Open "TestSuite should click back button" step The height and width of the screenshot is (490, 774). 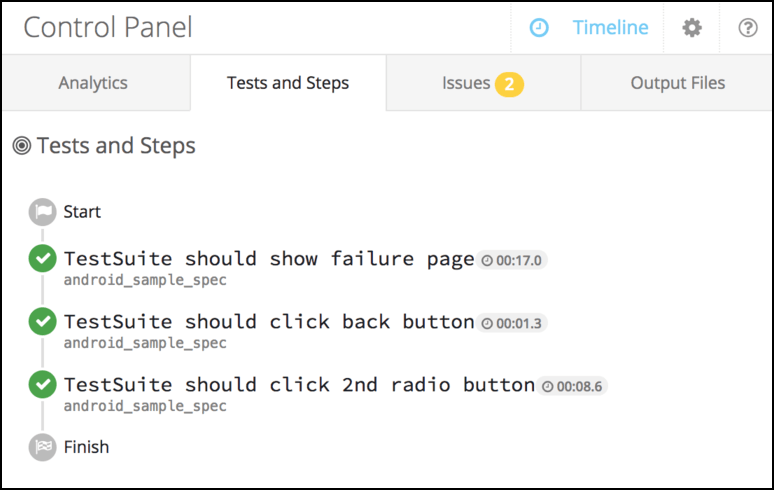pos(269,322)
